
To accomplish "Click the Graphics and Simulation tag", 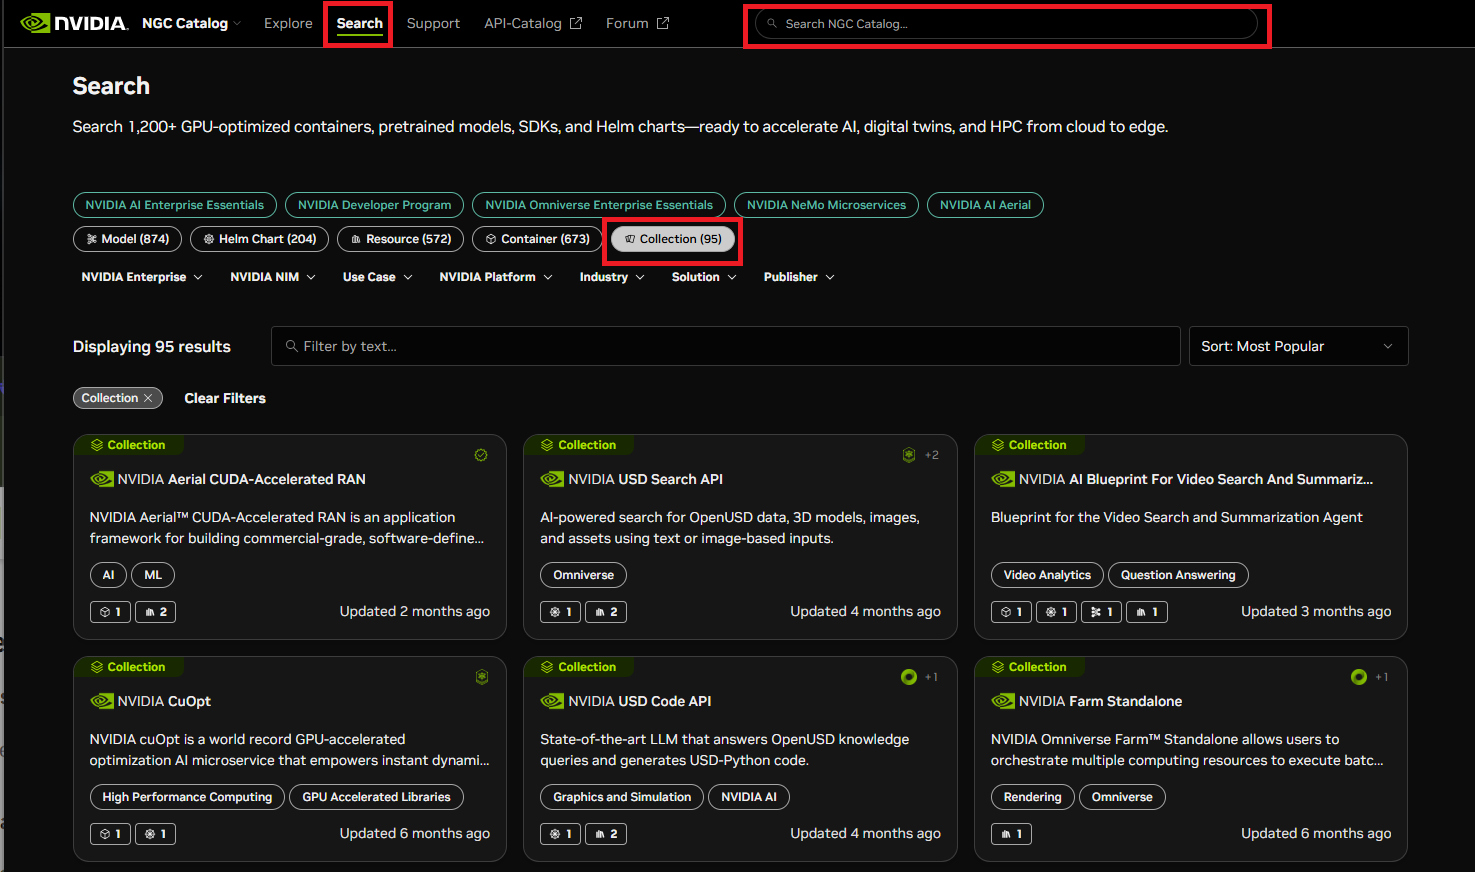I will tap(622, 797).
